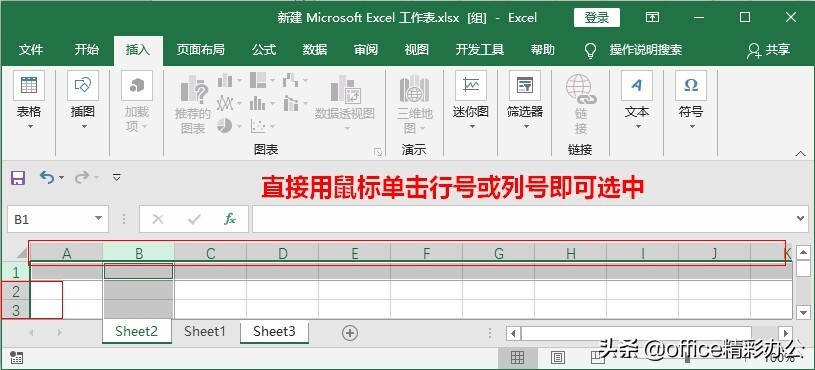Open the 迷你图 (Sparklines) group
The height and width of the screenshot is (370, 815).
pos(471,101)
